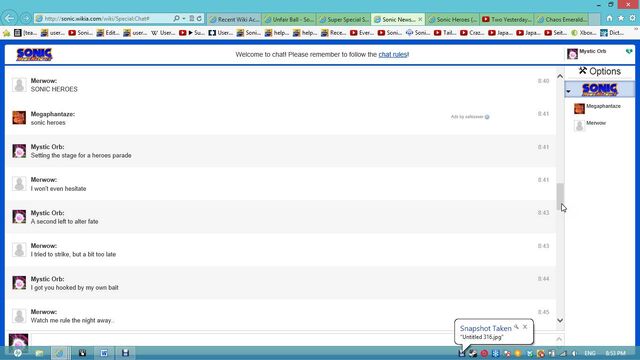The height and width of the screenshot is (360, 640).
Task: Switch to the Unfair Ball tab
Action: pos(289,19)
